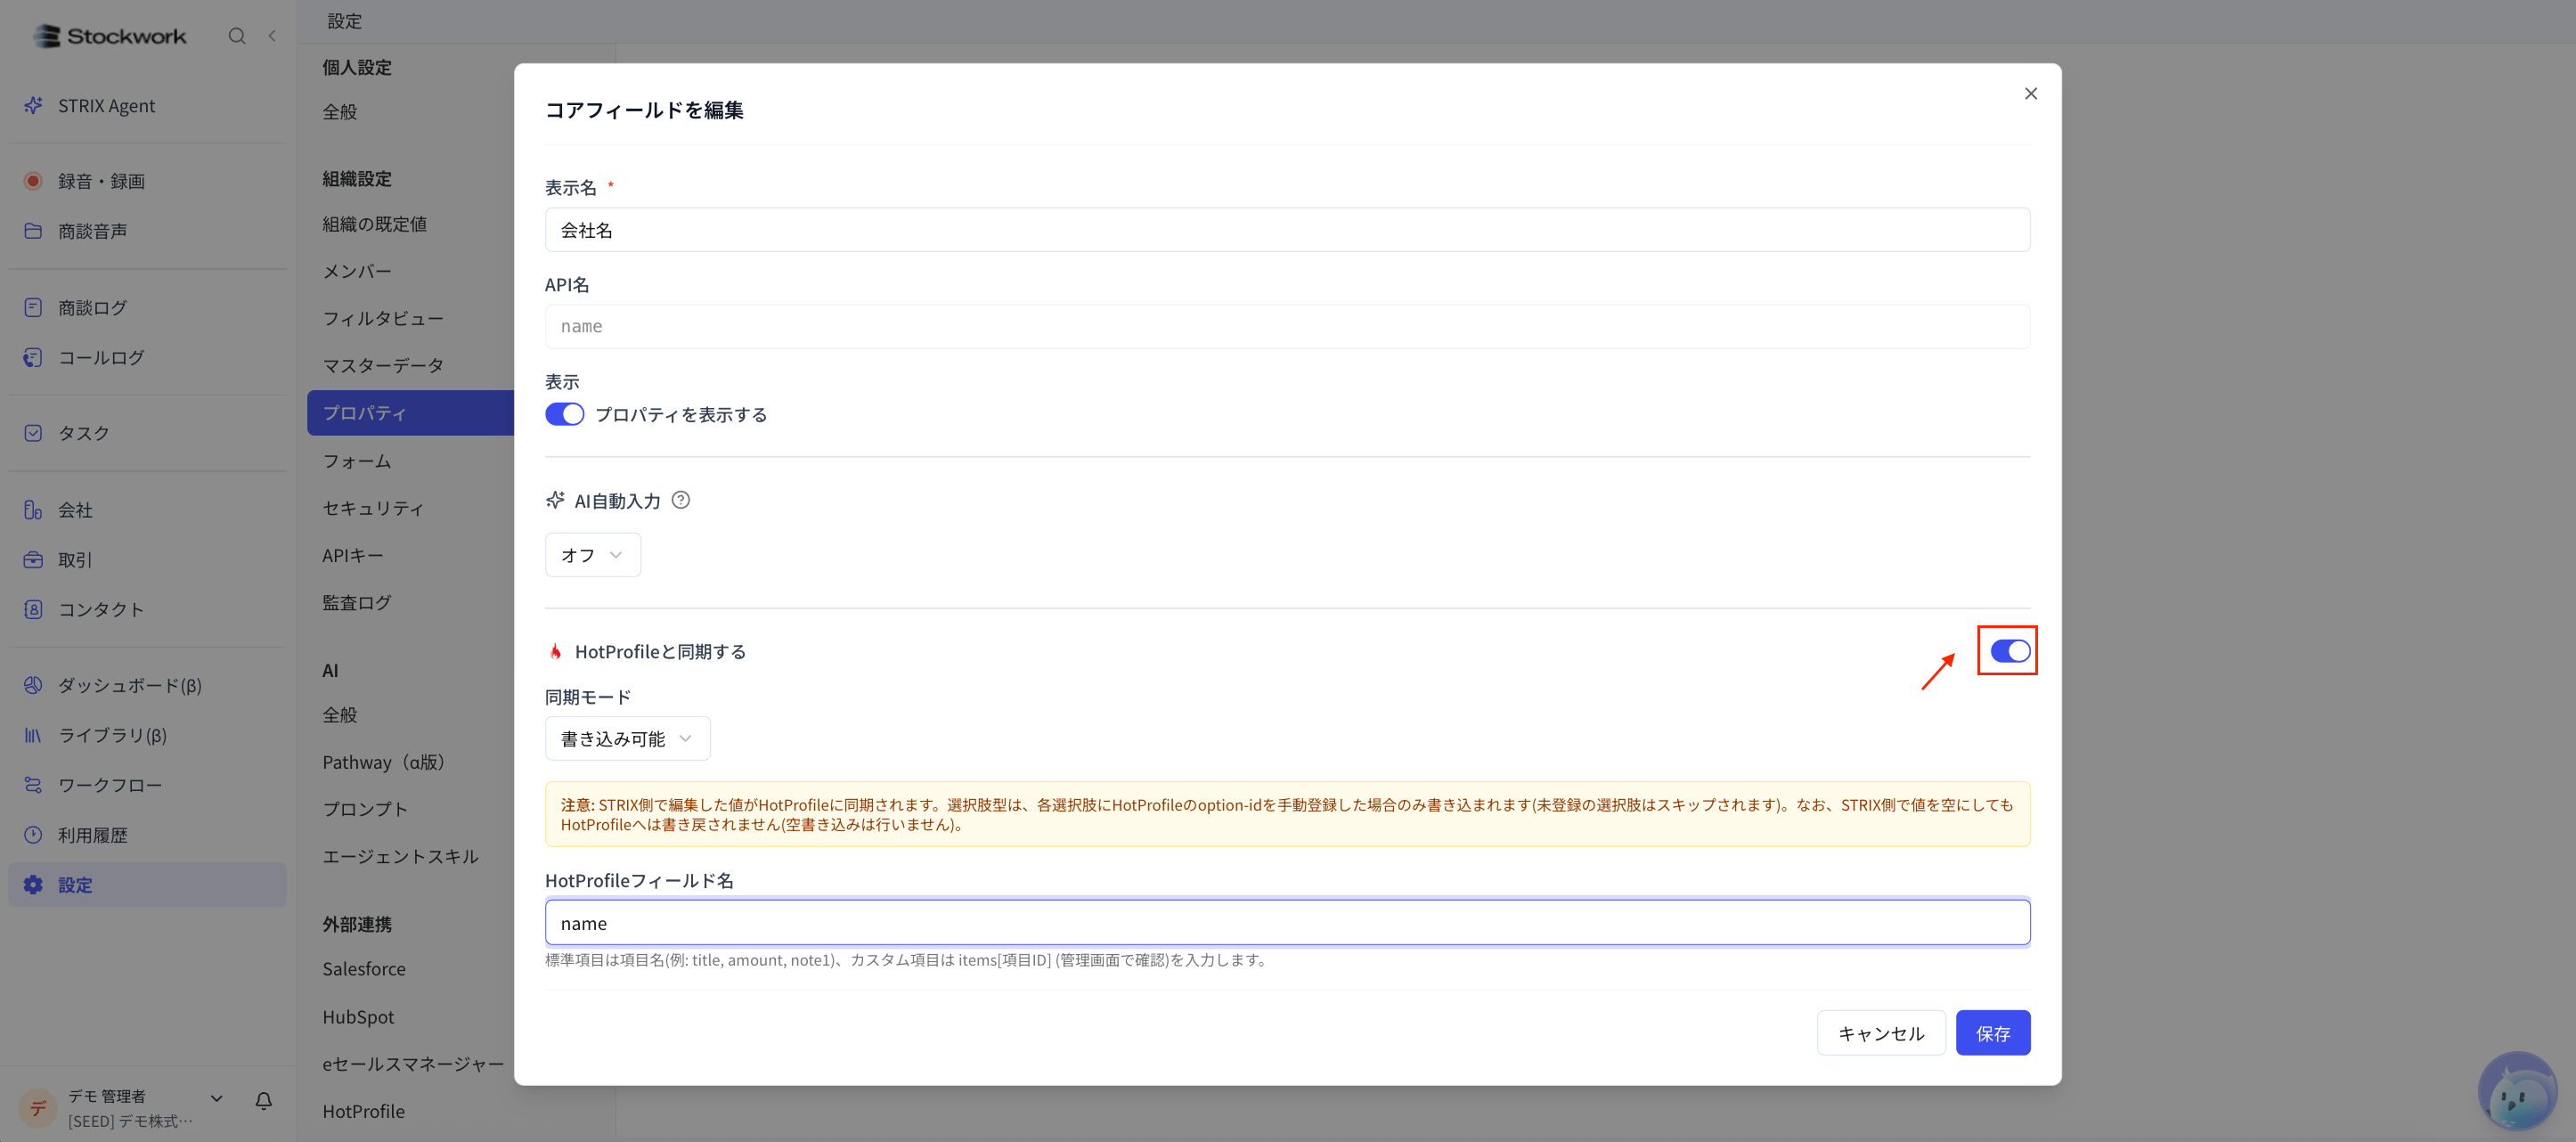Click the キャンセル button
Image resolution: width=2576 pixels, height=1142 pixels.
(1881, 1033)
